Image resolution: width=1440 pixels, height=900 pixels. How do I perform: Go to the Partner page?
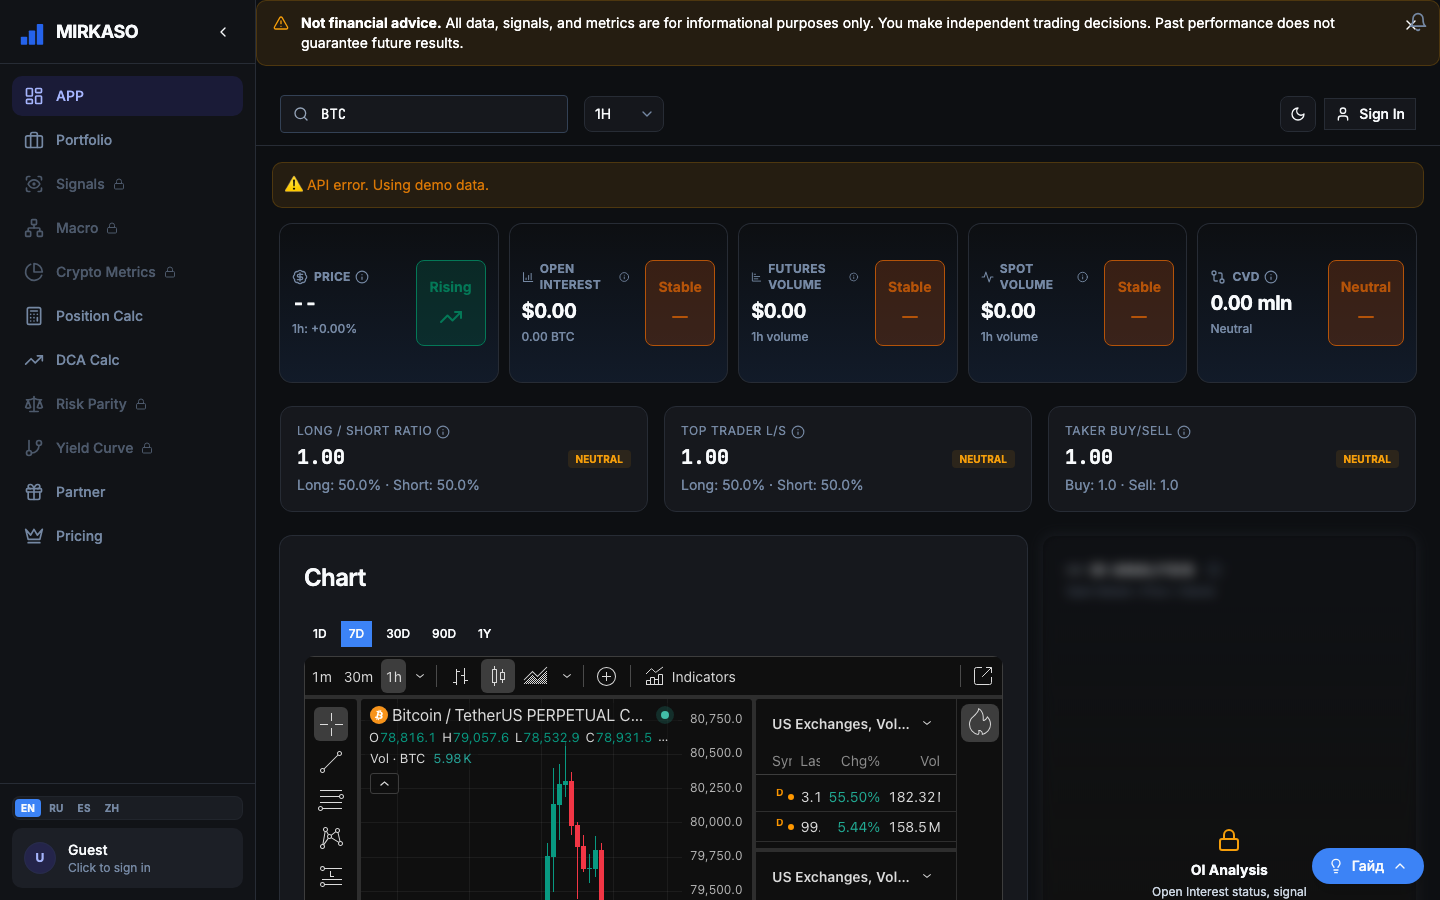click(127, 492)
